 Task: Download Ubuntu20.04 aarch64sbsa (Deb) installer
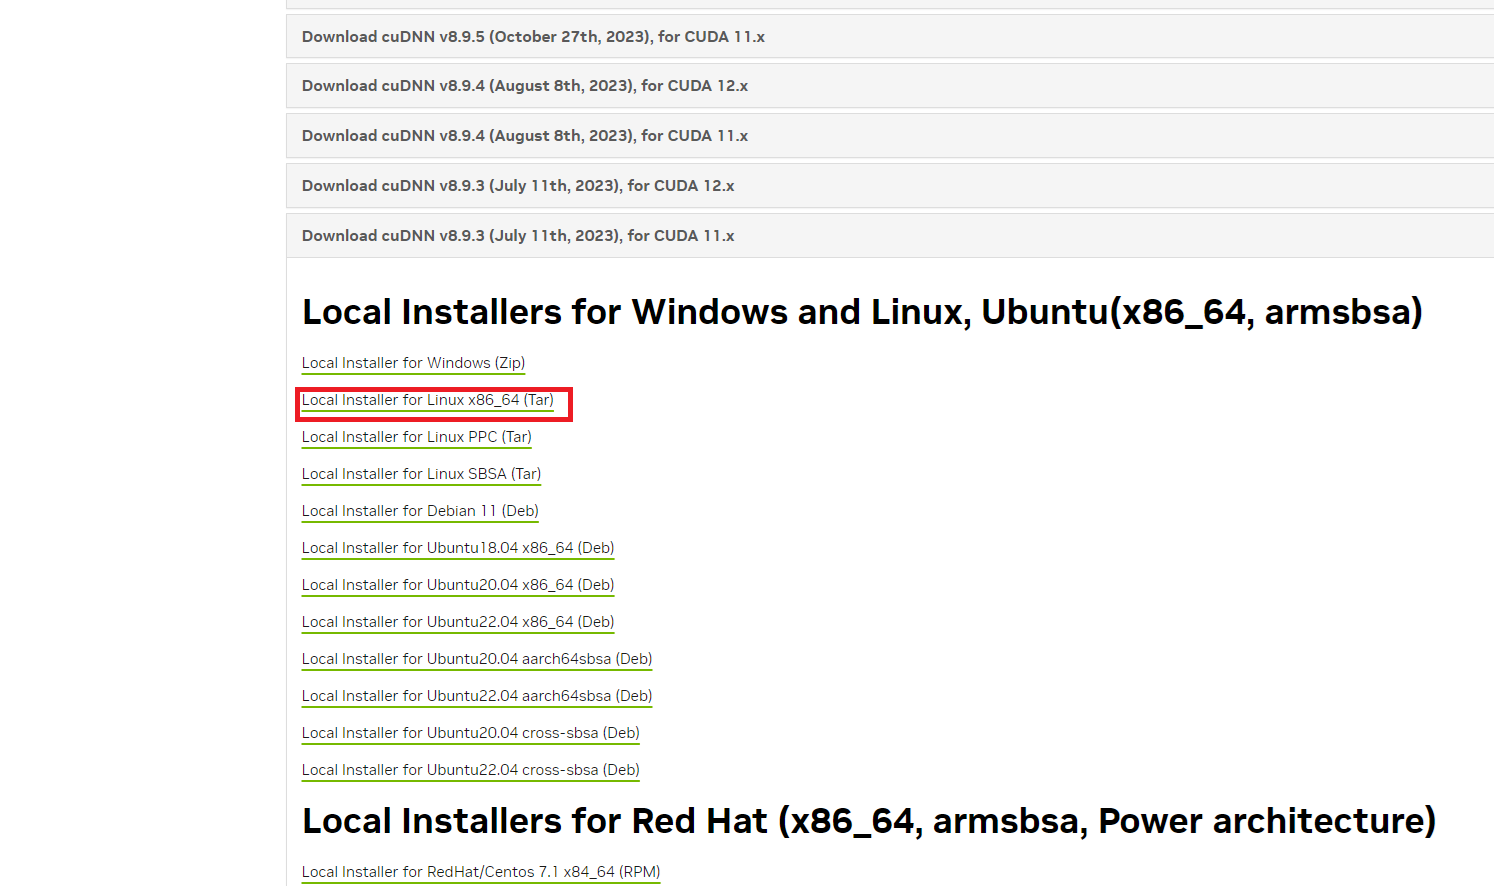pos(477,659)
